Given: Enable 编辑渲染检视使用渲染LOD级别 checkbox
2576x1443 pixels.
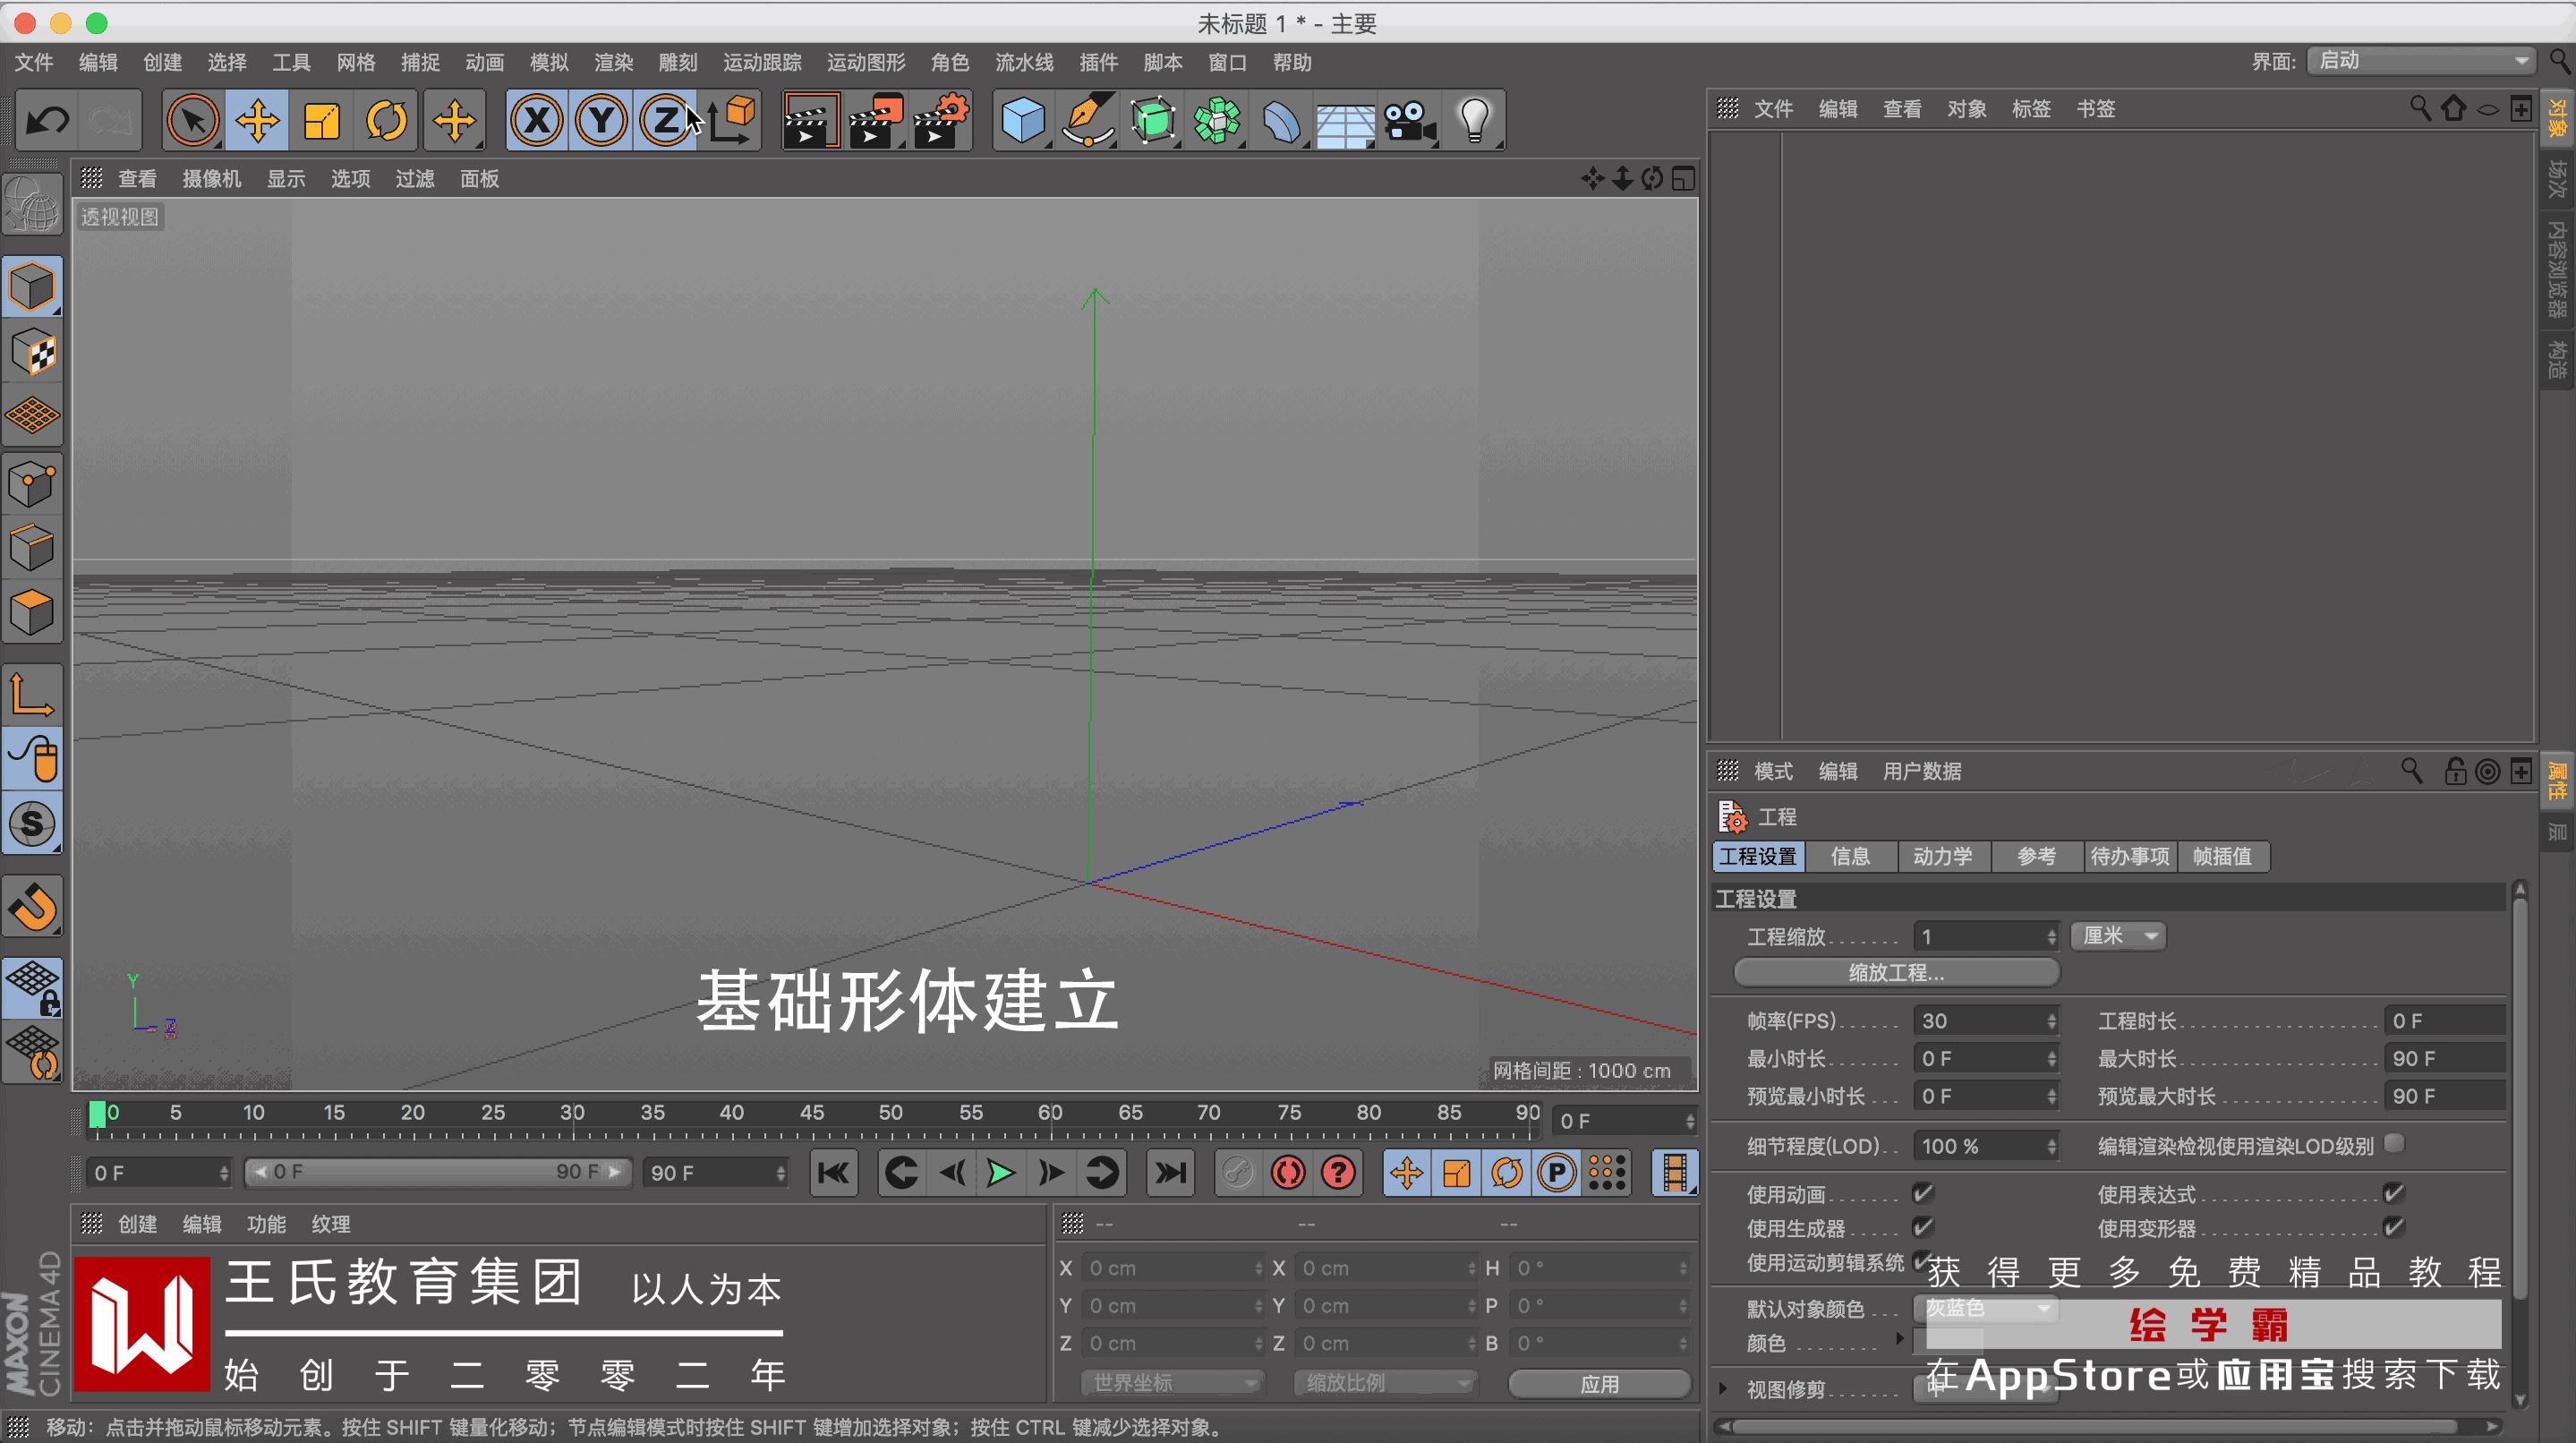Looking at the screenshot, I should coord(2393,1143).
